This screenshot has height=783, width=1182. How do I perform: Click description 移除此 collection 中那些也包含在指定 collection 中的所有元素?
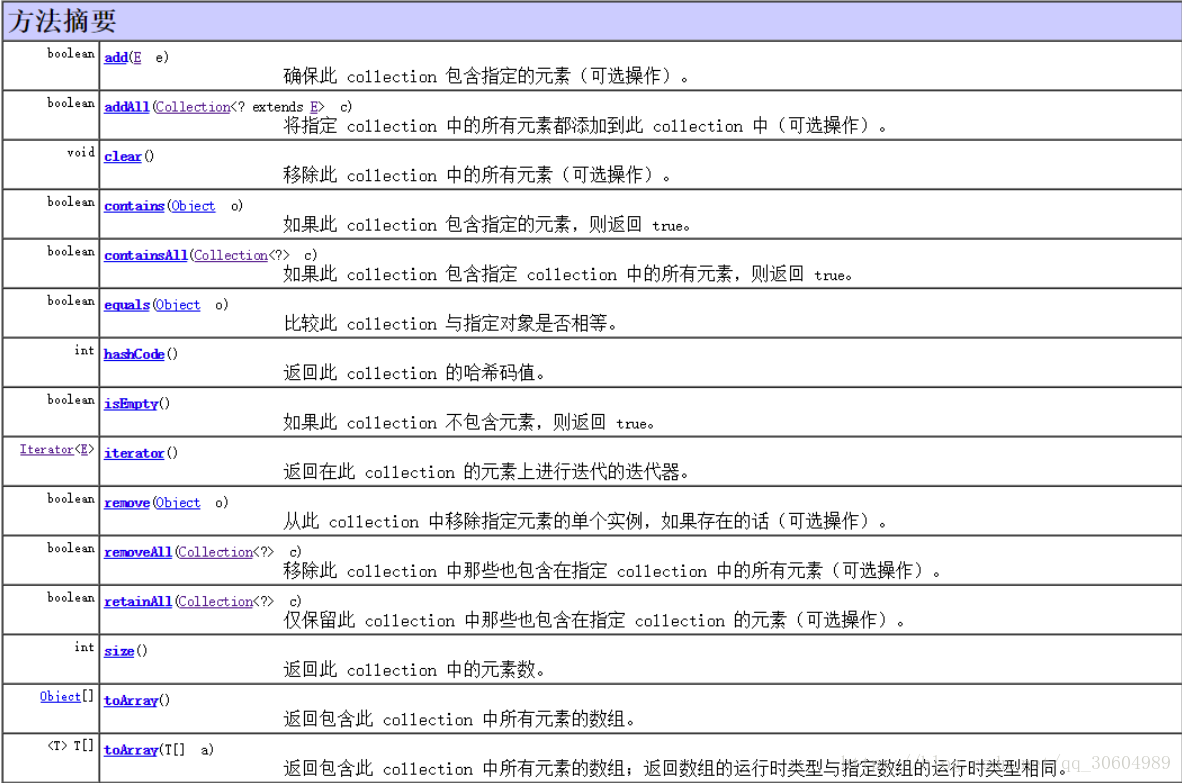click(612, 571)
